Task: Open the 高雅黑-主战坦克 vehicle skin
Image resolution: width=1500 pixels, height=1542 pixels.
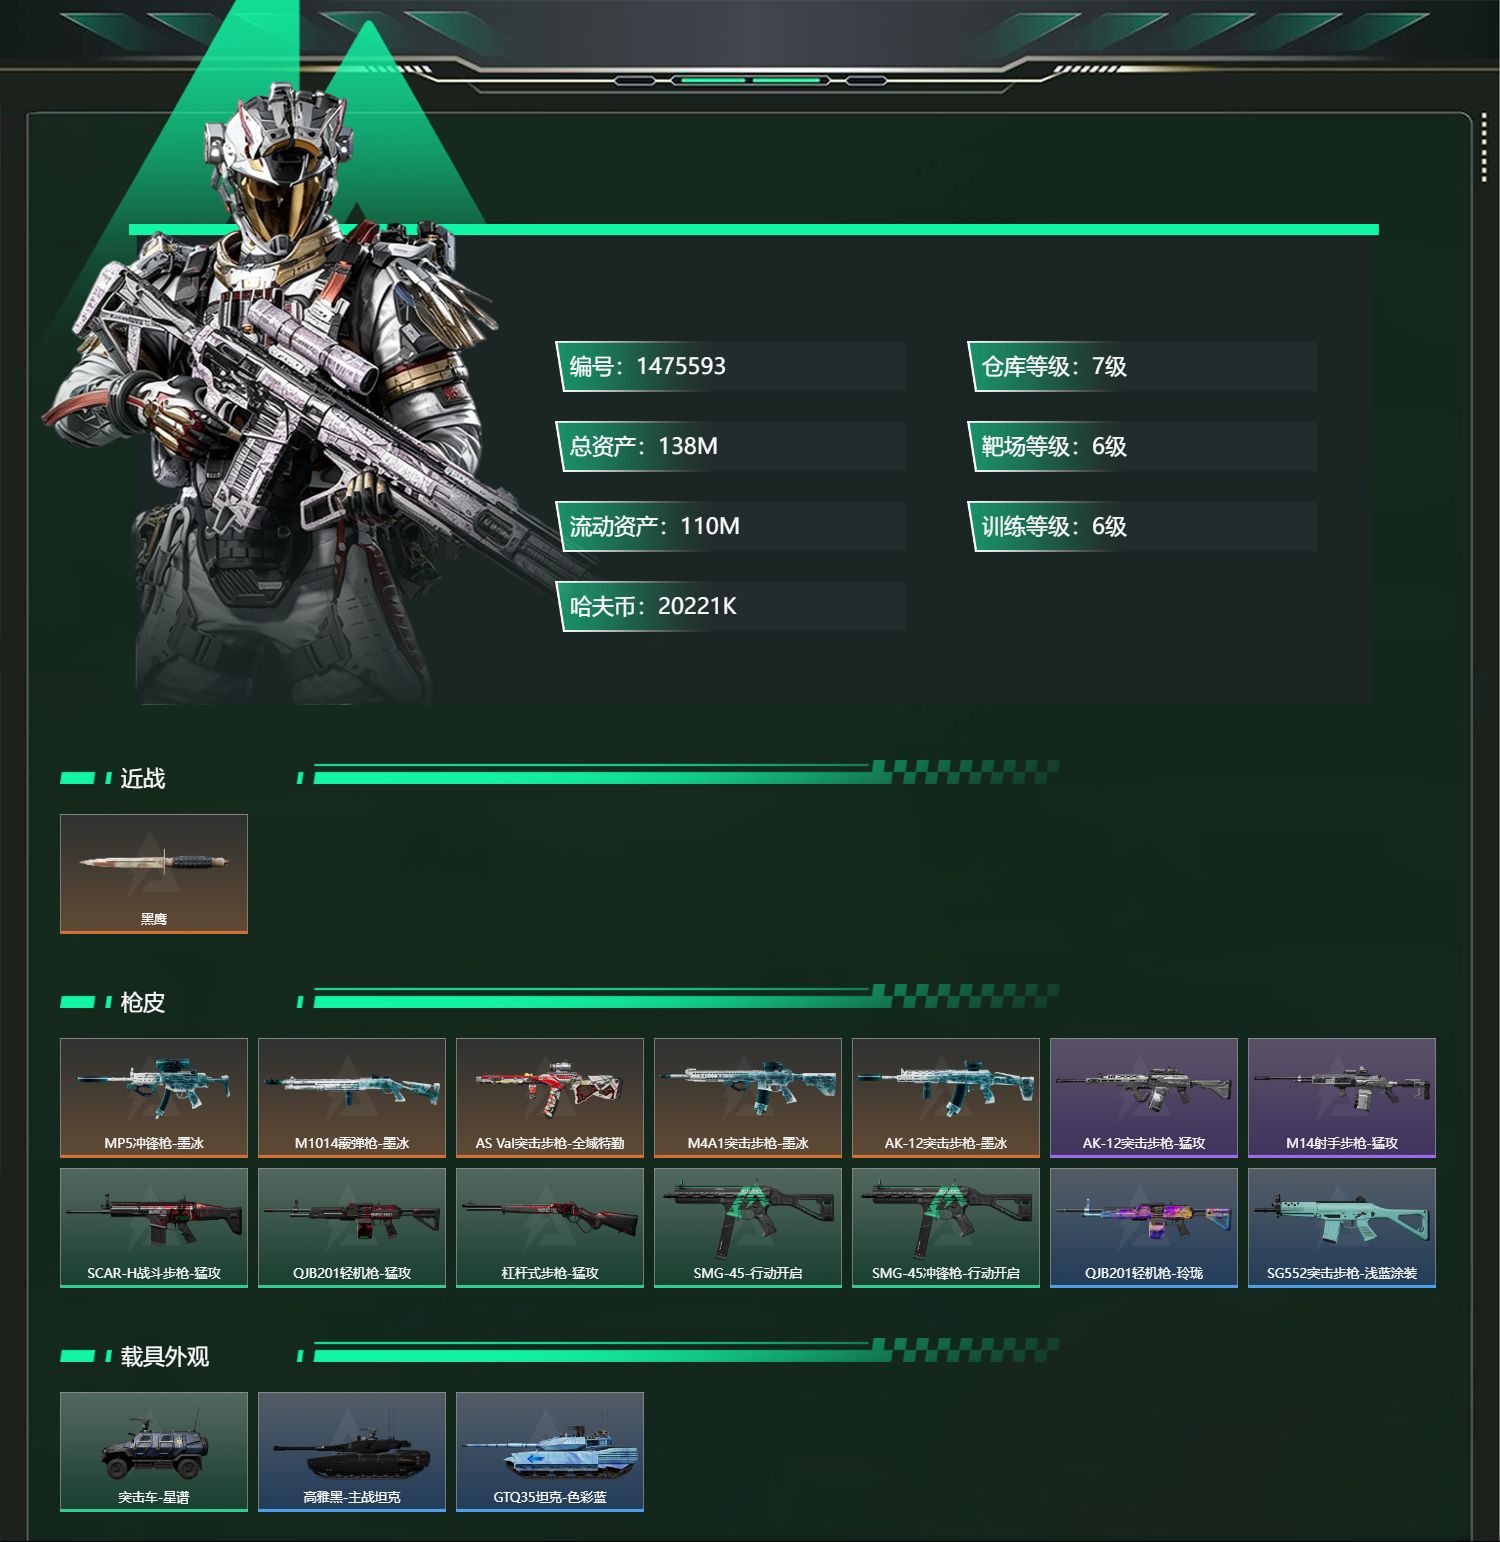Action: [x=352, y=1452]
